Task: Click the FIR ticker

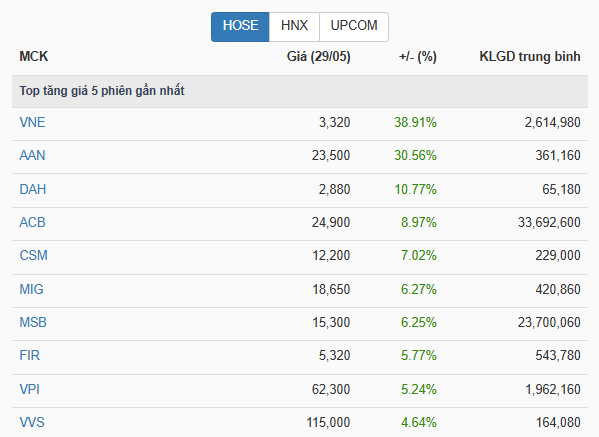Action: click(30, 356)
